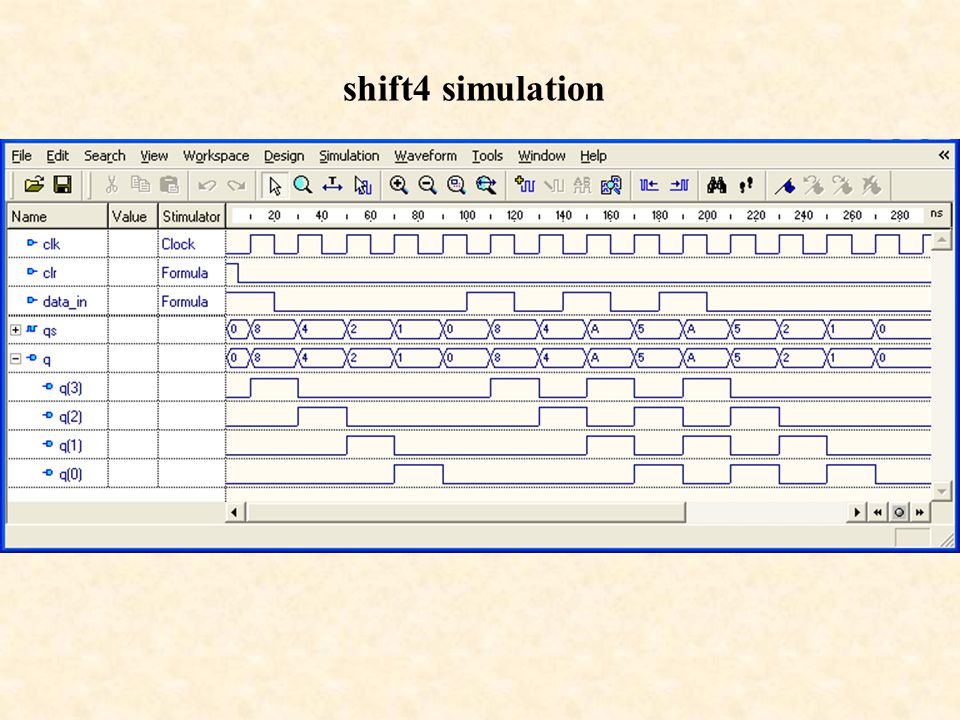Click the Compare Waveforms icon
The height and width of the screenshot is (720, 960).
[x=611, y=185]
